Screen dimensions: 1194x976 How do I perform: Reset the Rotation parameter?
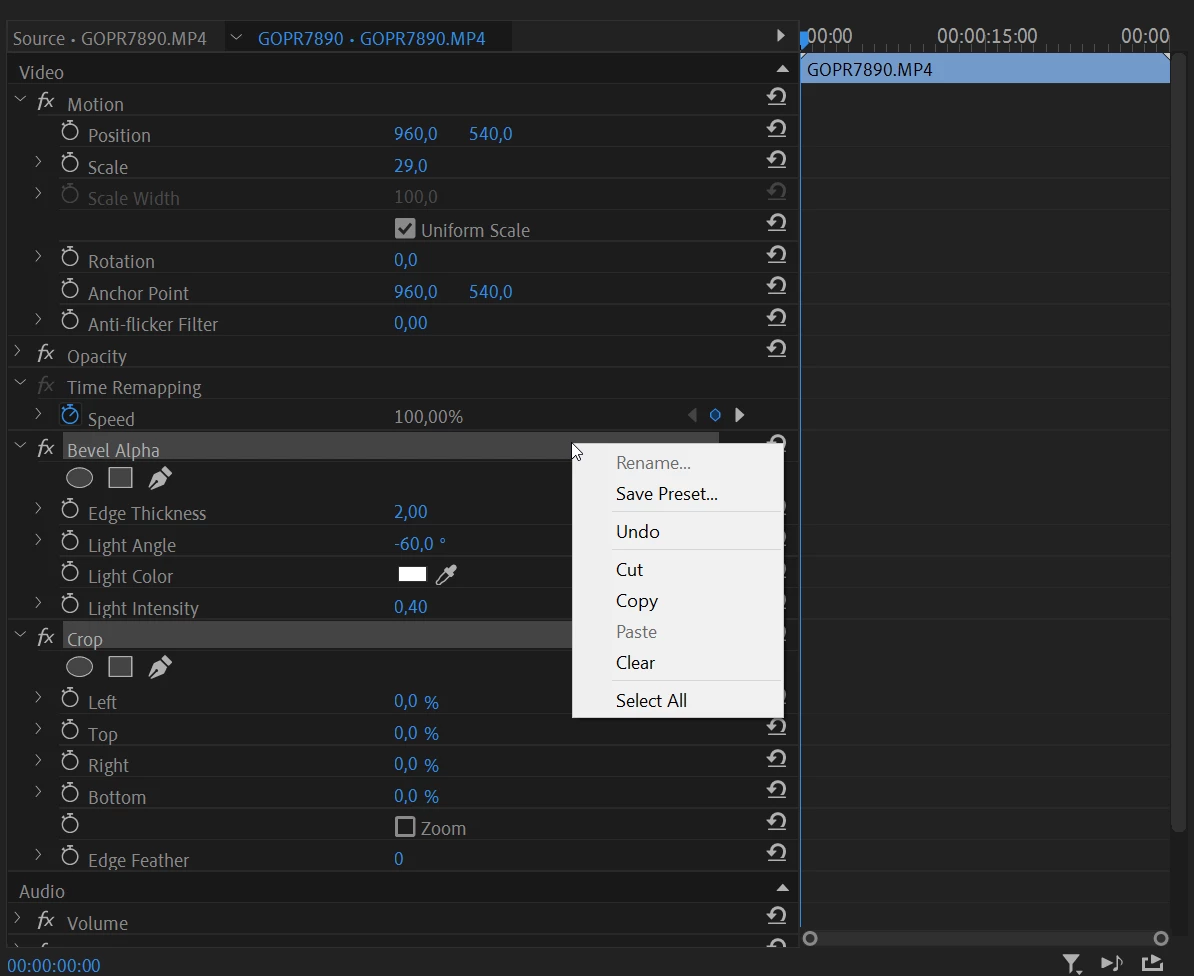pos(776,255)
